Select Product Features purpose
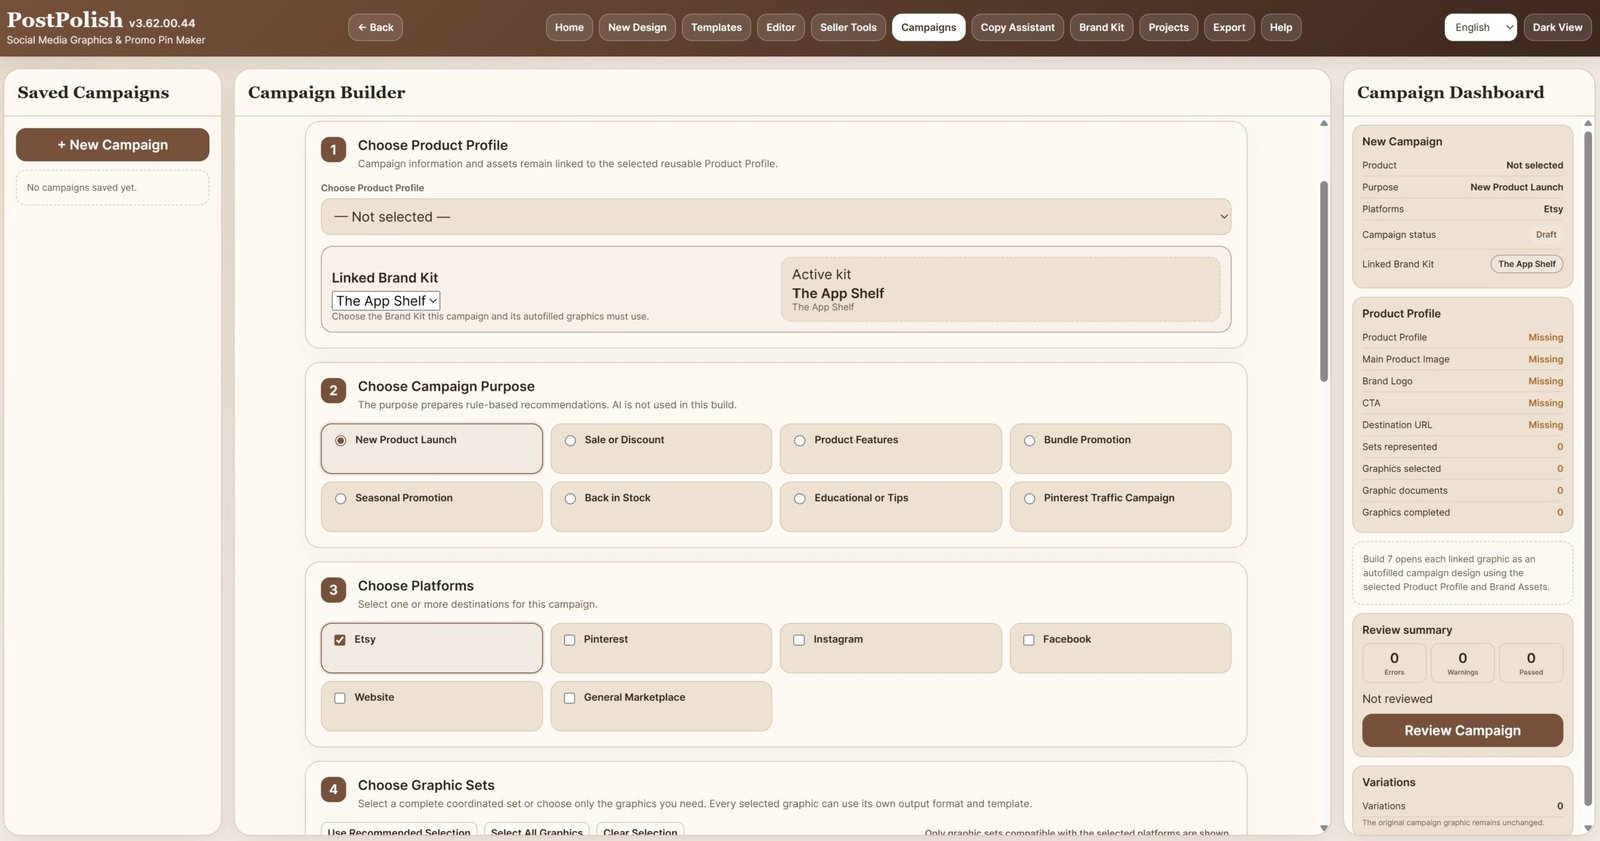This screenshot has width=1600, height=841. 890,448
